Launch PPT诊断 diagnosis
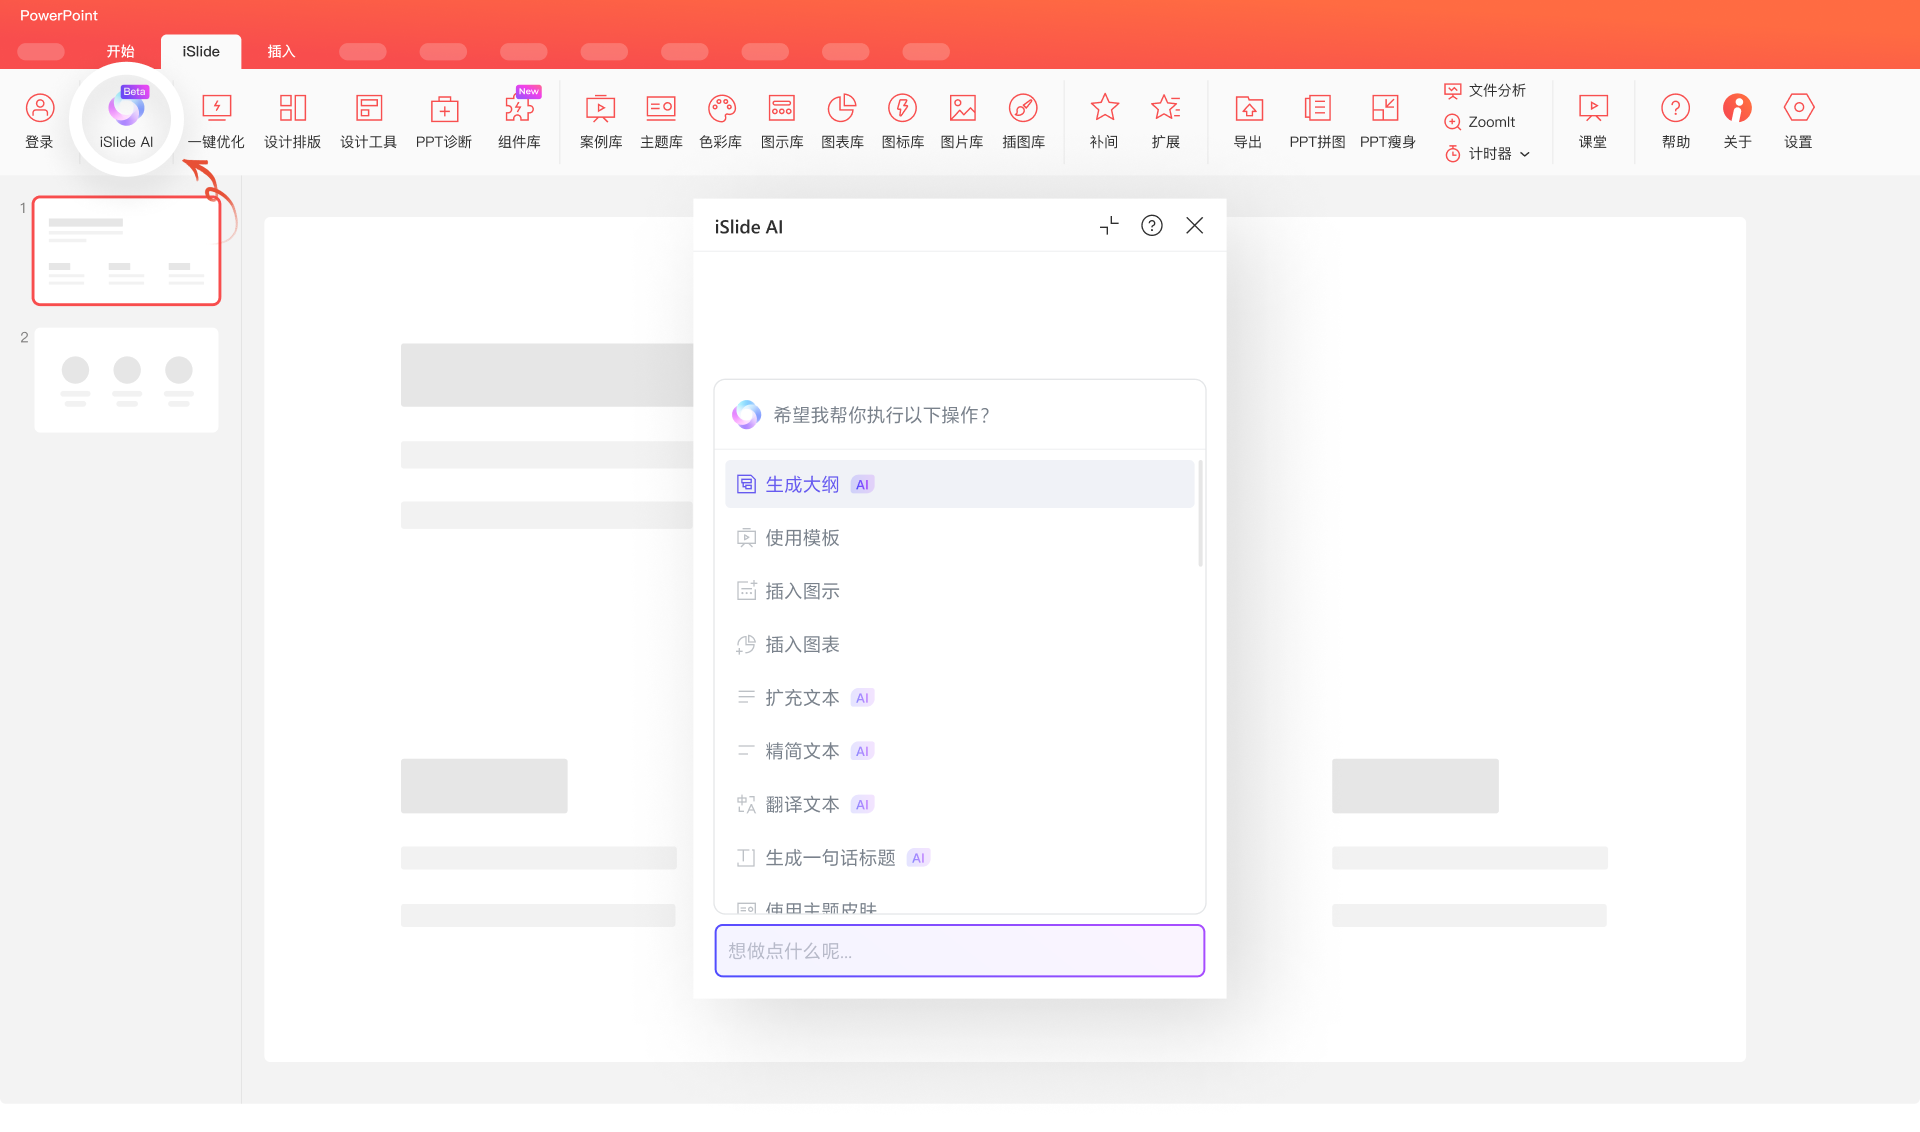The height and width of the screenshot is (1132, 1920). [x=444, y=120]
